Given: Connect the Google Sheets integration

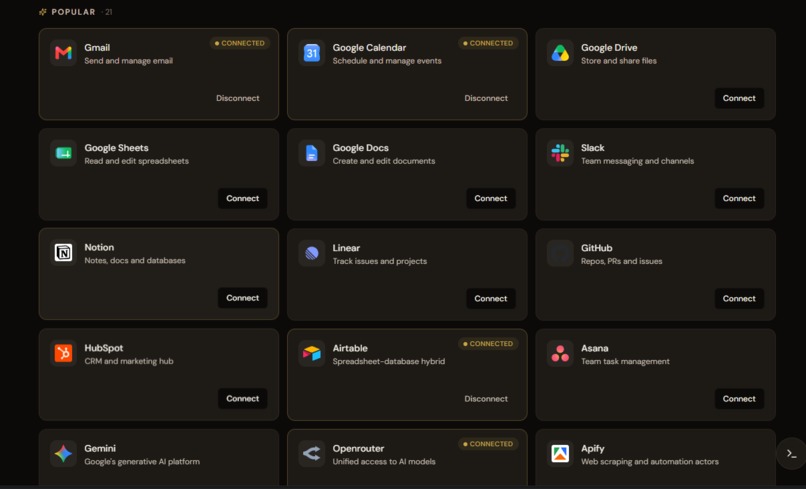Looking at the screenshot, I should click(243, 198).
